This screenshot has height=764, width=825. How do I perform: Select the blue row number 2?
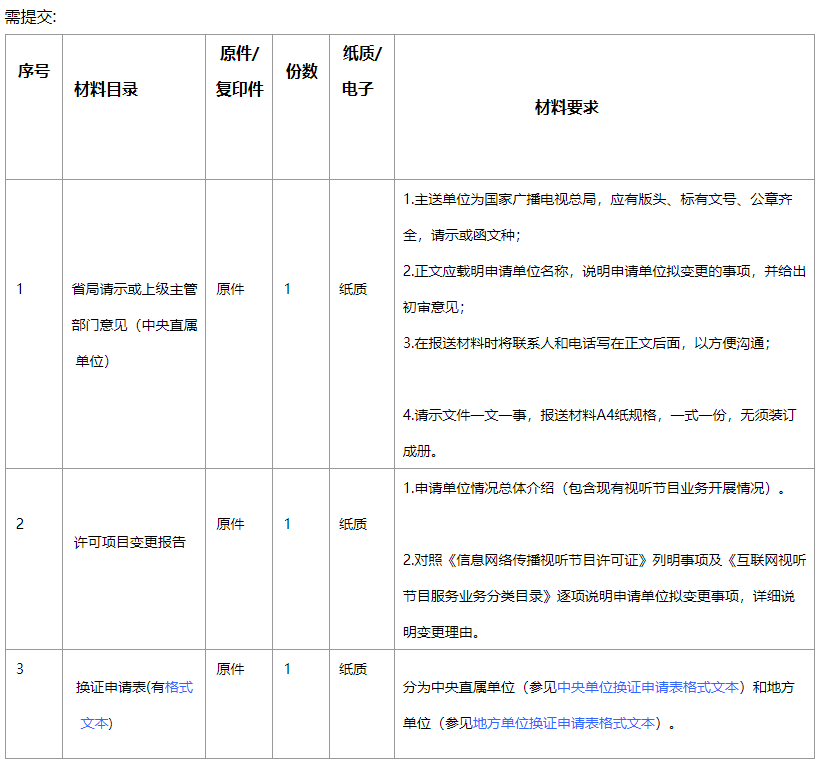coord(22,523)
